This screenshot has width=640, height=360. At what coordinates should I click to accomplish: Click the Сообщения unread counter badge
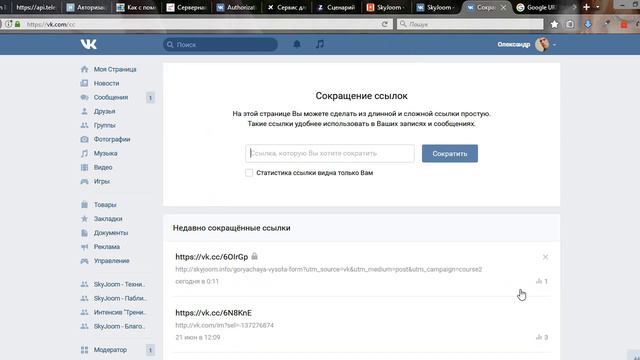tap(150, 98)
